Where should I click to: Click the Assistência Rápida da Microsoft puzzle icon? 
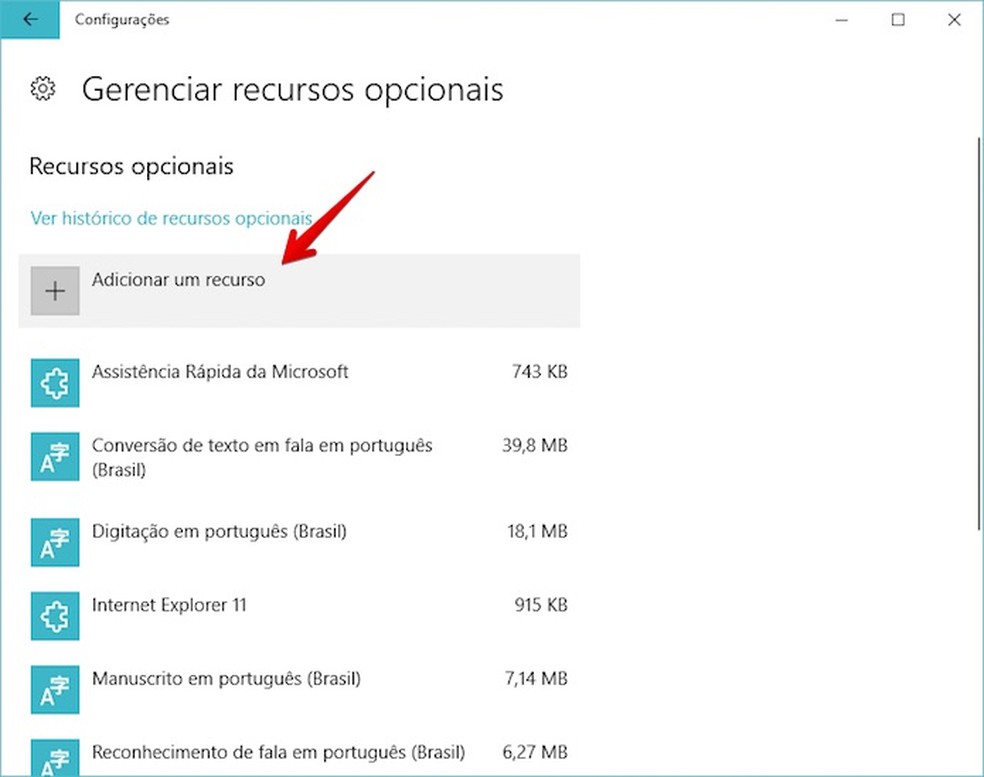(55, 382)
